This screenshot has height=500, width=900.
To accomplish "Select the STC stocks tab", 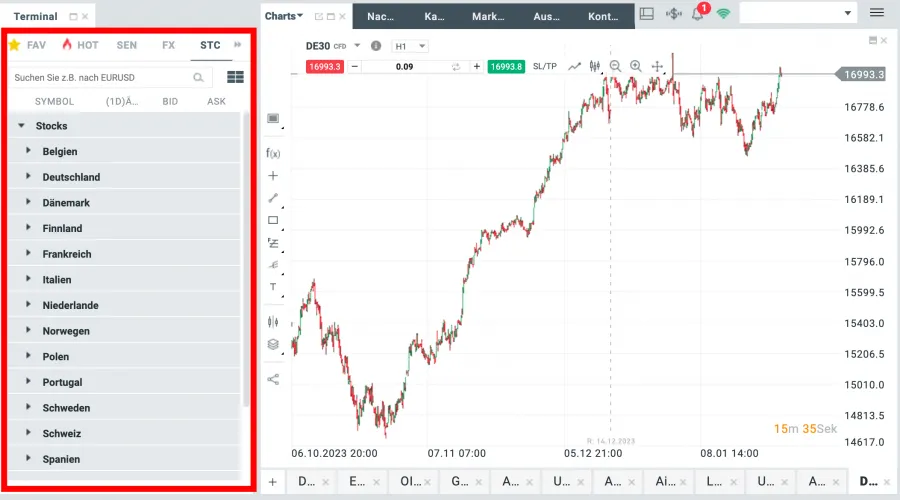I will tap(210, 45).
